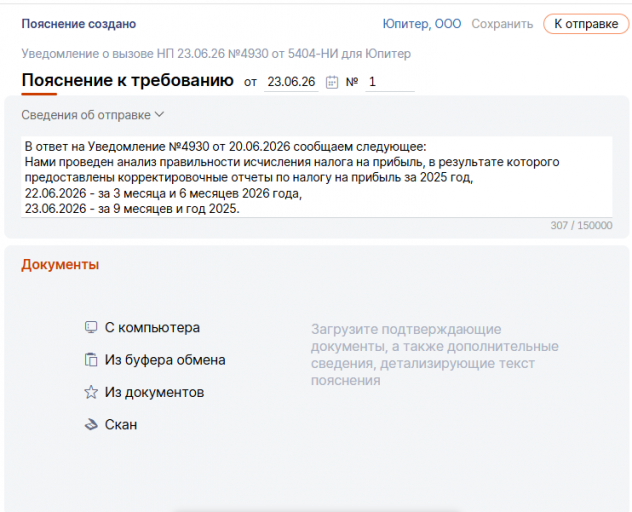Open the Юпитер, ООО organization link
Screen dimensions: 632x512
point(422,24)
